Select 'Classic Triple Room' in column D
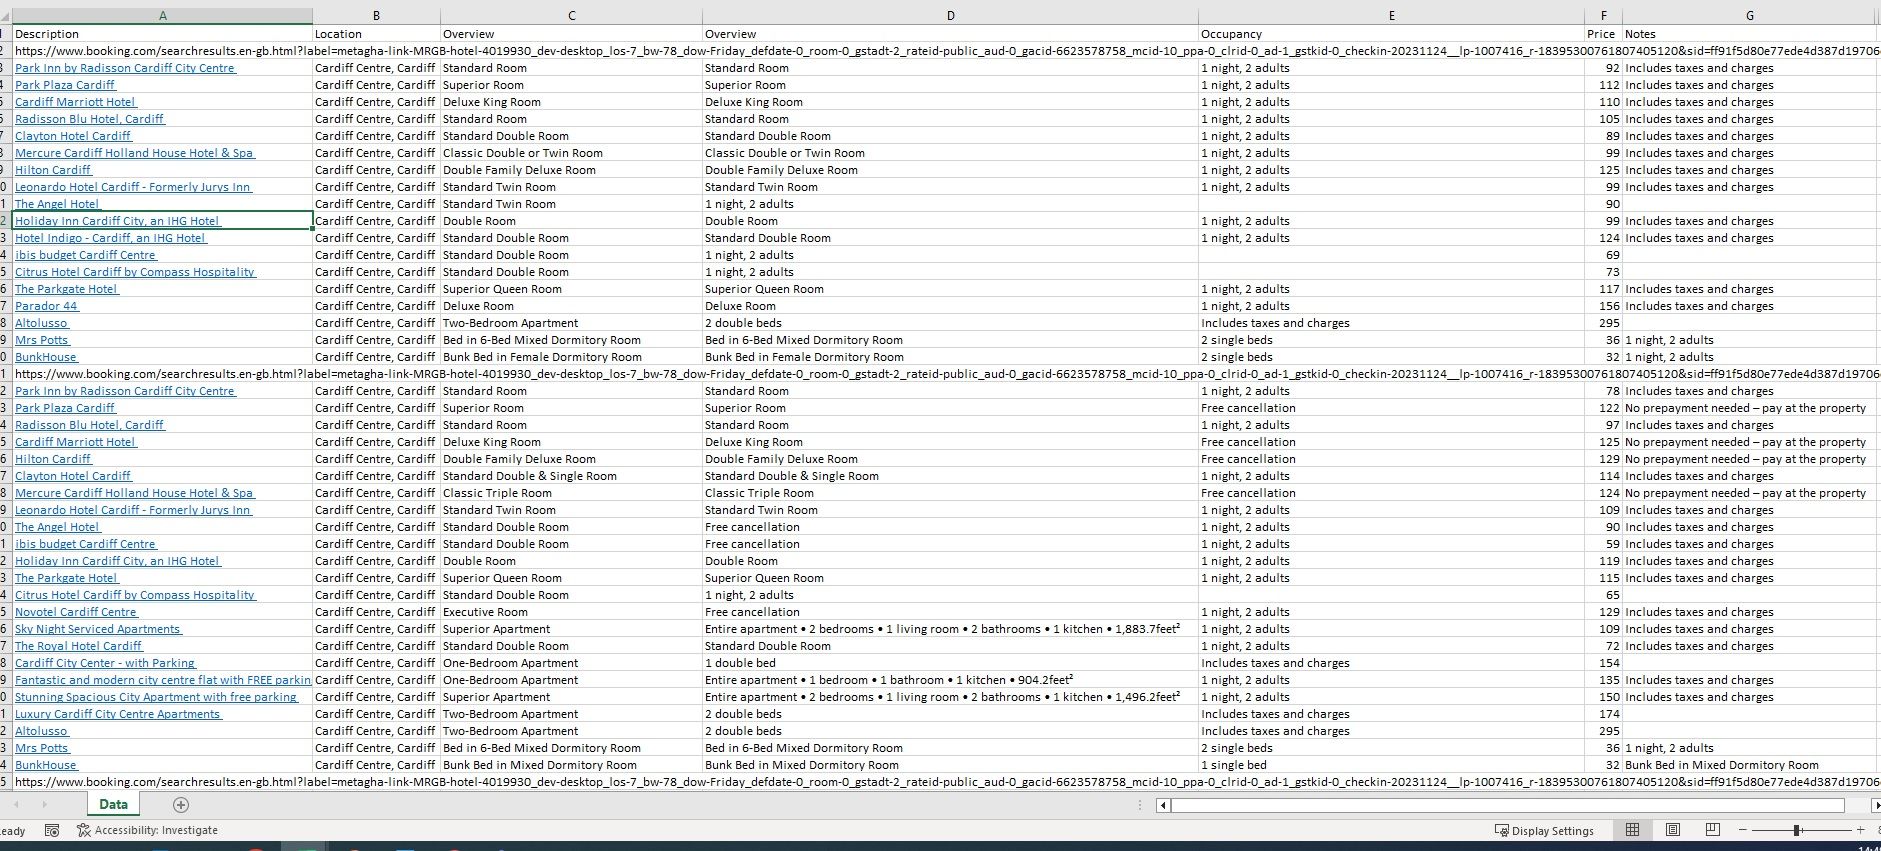The height and width of the screenshot is (851, 1881). [951, 493]
